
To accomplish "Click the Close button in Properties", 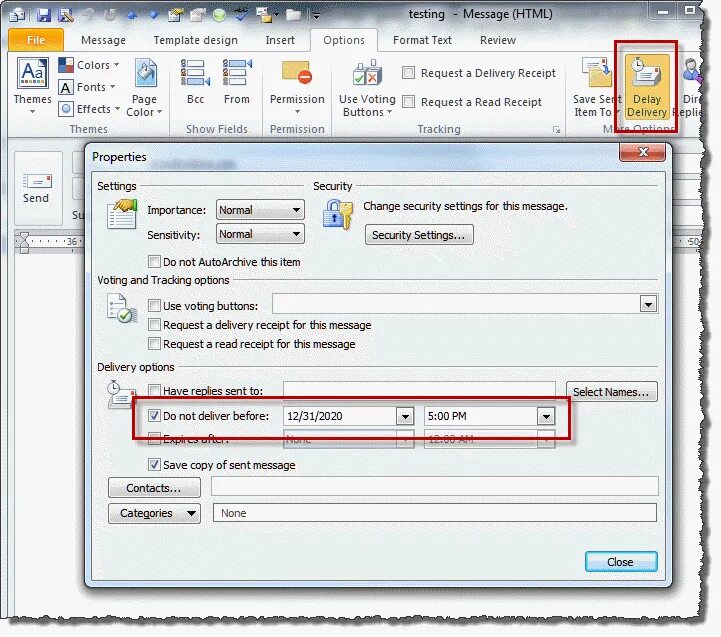I will tap(621, 562).
